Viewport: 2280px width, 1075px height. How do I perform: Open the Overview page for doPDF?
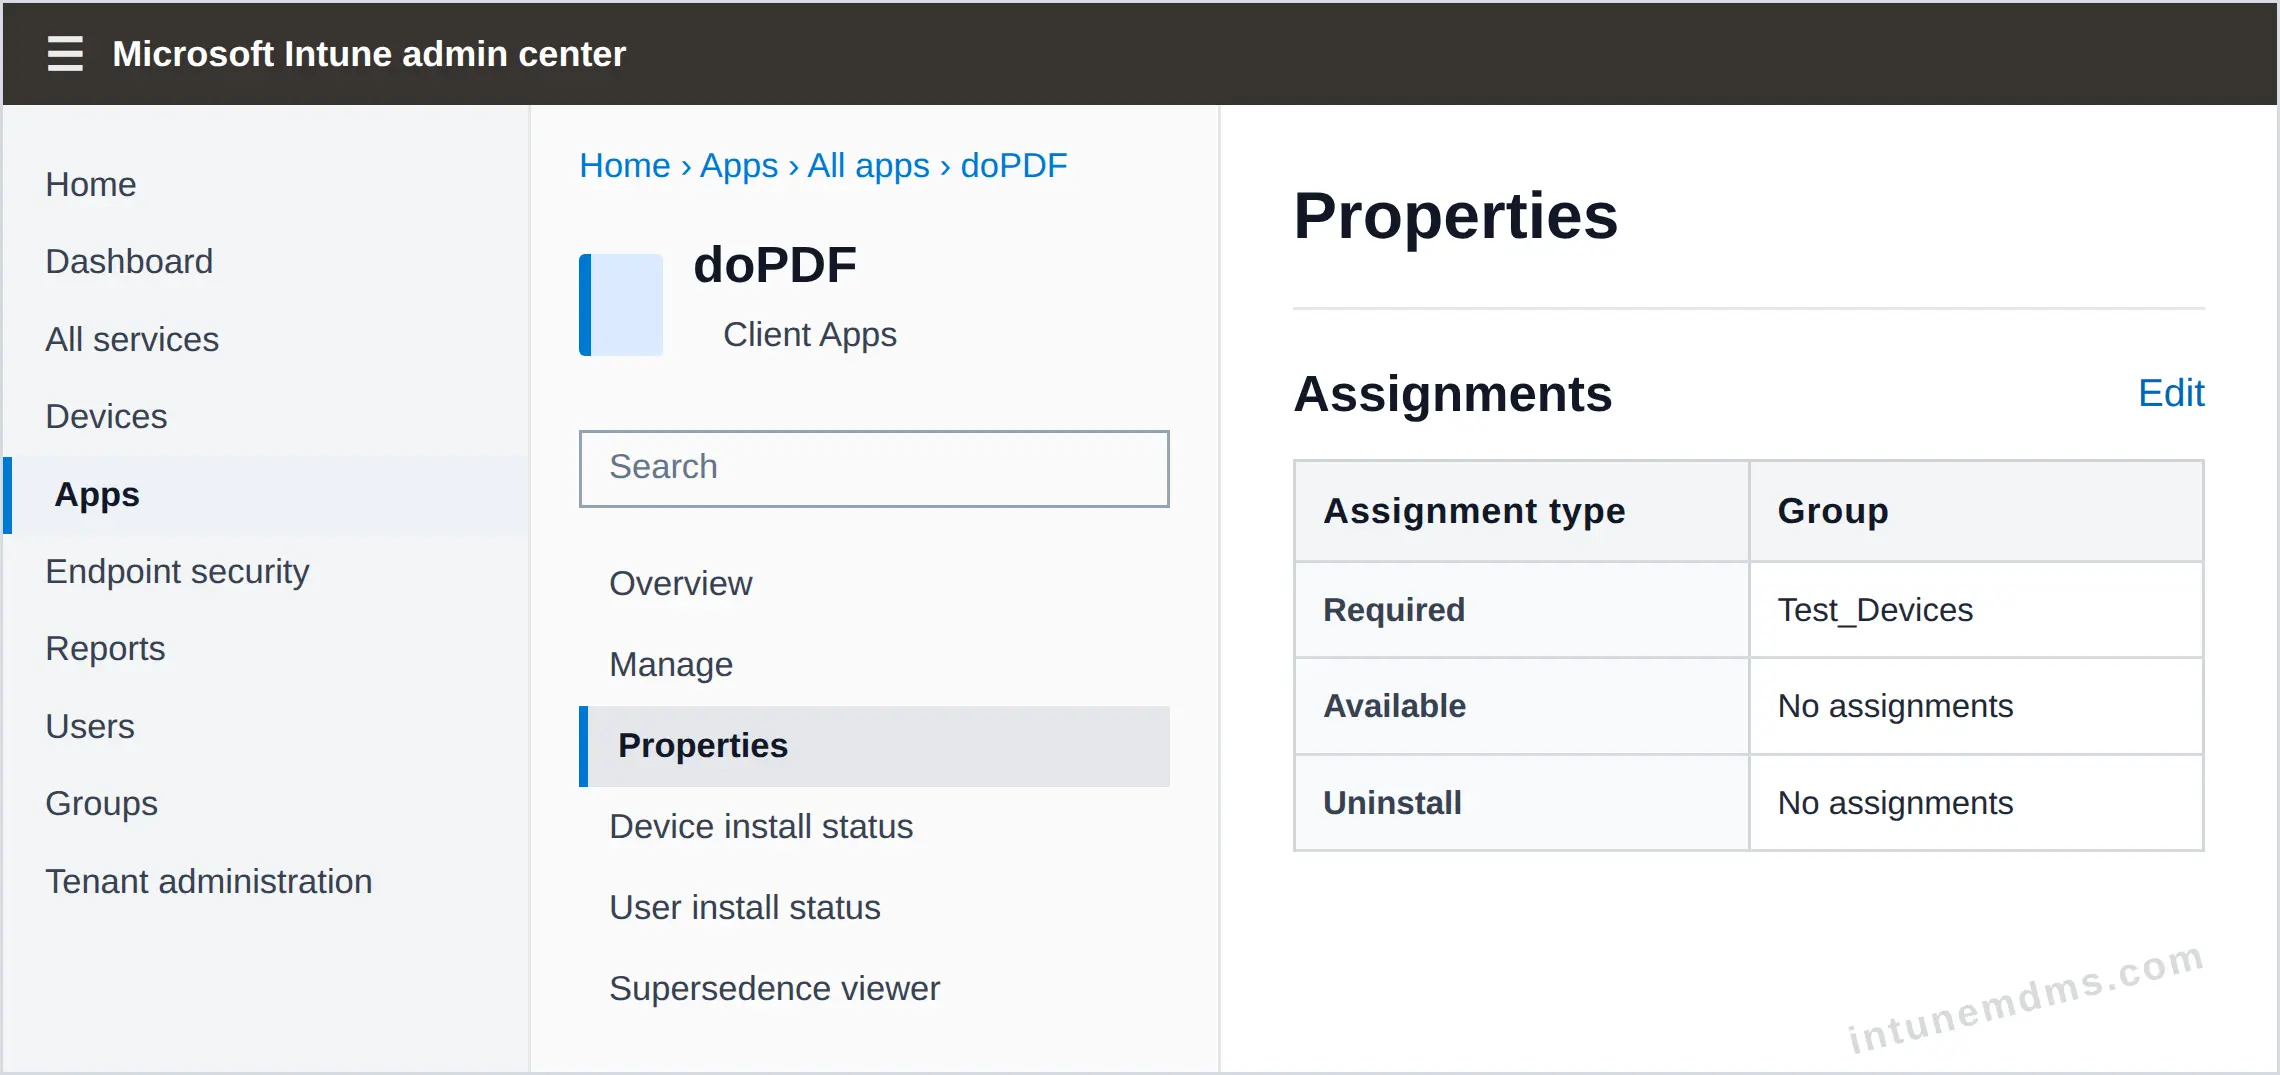(681, 584)
